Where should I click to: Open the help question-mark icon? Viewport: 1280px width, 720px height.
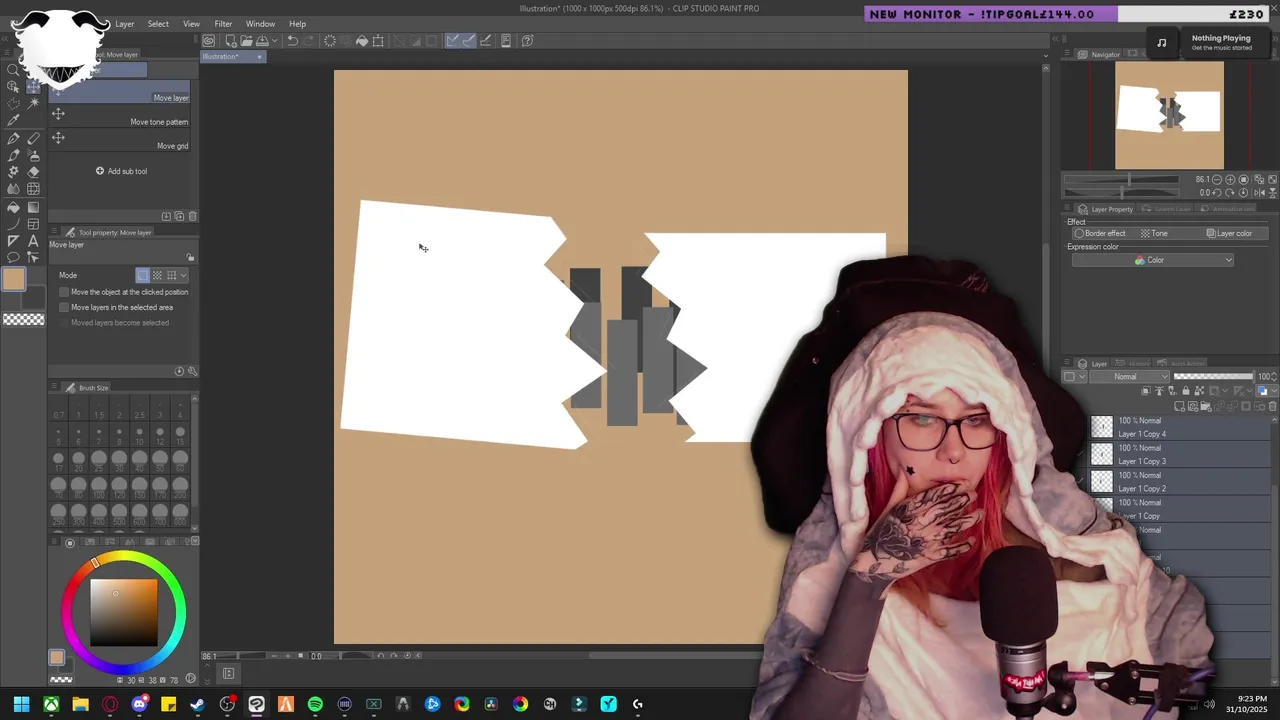coord(528,41)
